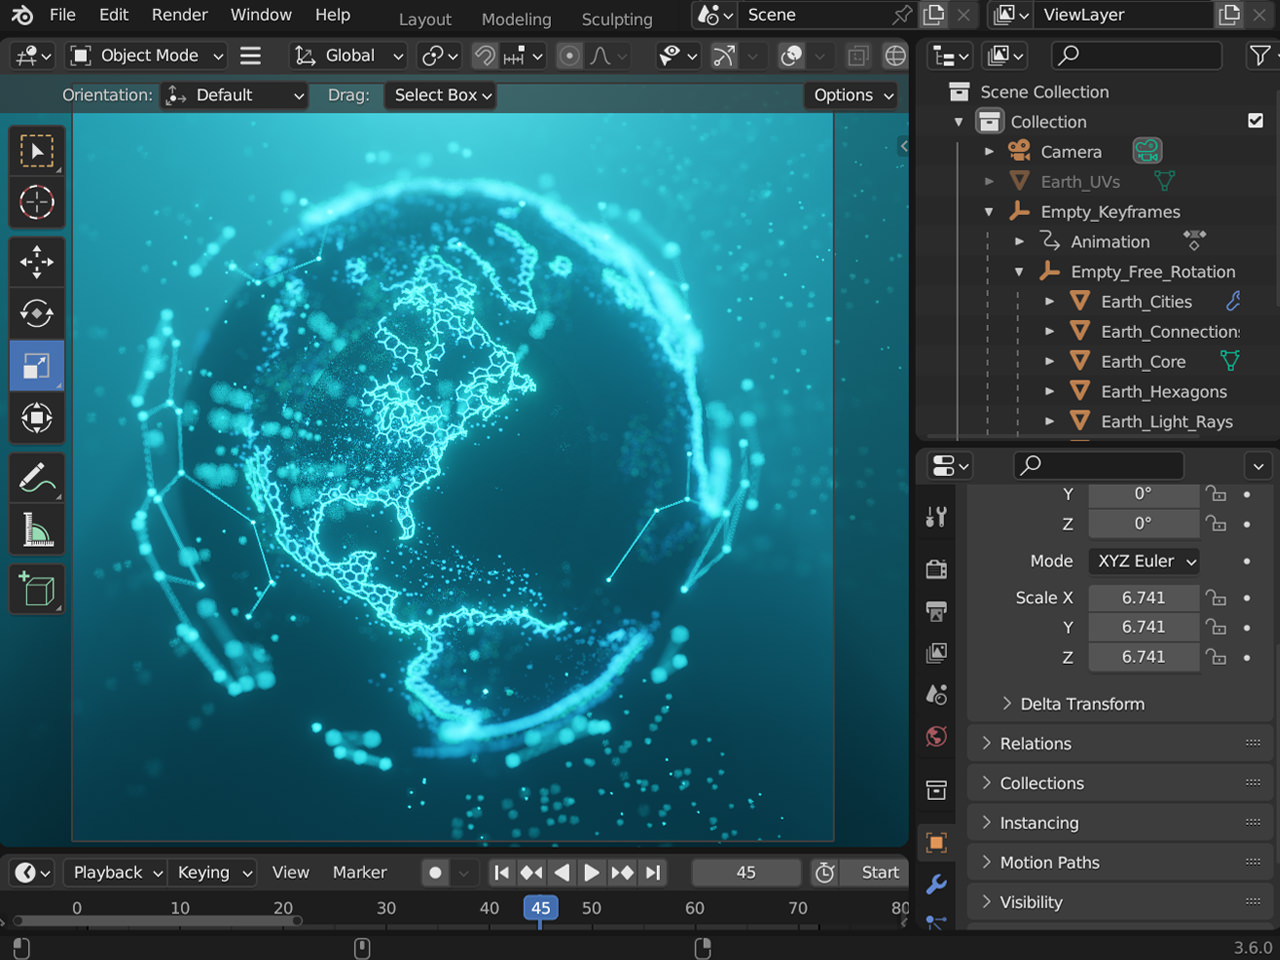Open the Render menu
Image resolution: width=1280 pixels, height=960 pixels.
pyautogui.click(x=180, y=15)
